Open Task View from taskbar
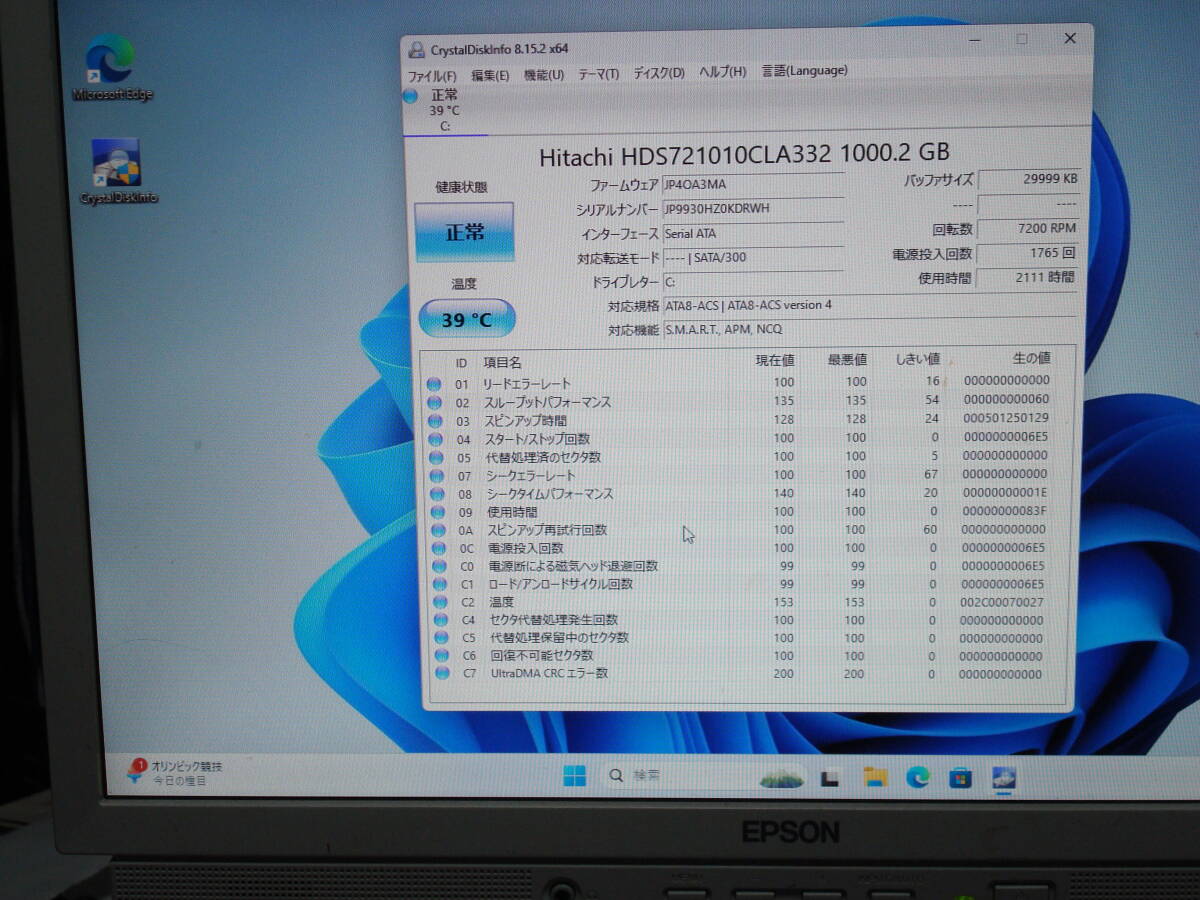This screenshot has height=900, width=1200. coord(829,778)
